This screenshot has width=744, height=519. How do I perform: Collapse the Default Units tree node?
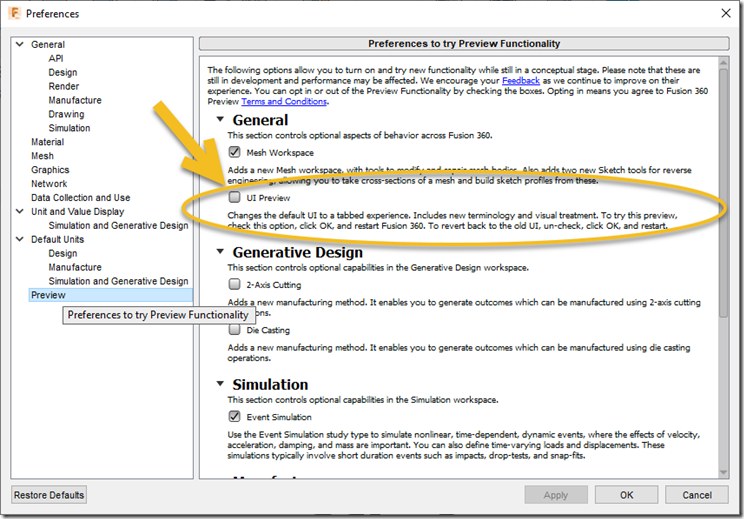click(20, 239)
